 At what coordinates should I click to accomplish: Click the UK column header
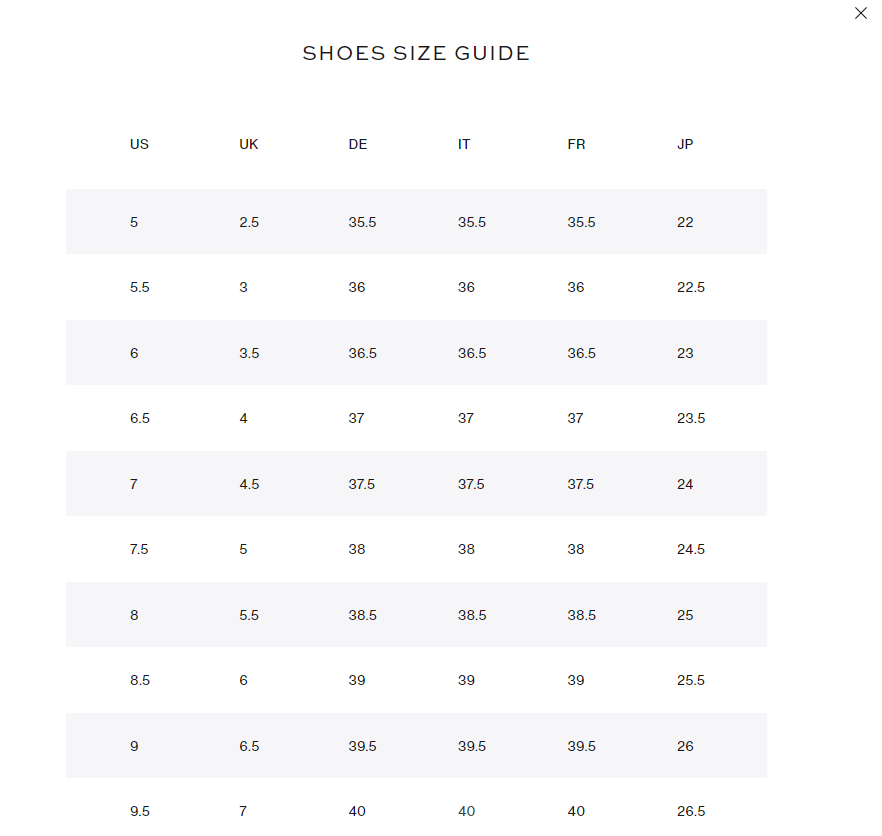[x=249, y=144]
